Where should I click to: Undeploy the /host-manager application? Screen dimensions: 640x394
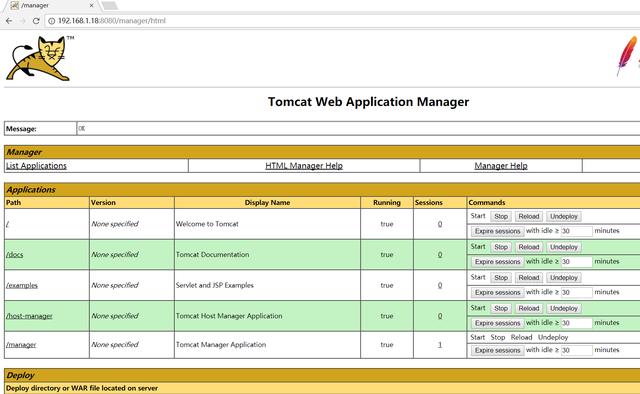[564, 308]
